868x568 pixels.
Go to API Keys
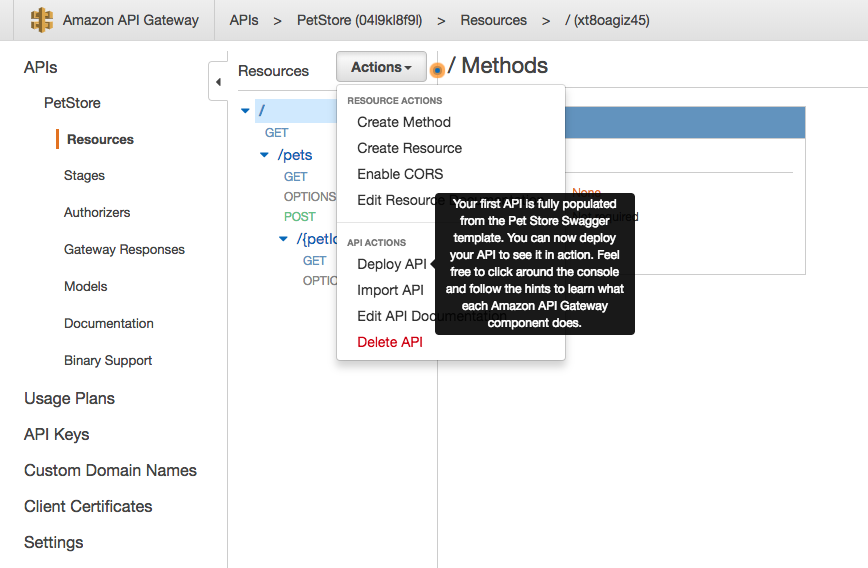(56, 435)
